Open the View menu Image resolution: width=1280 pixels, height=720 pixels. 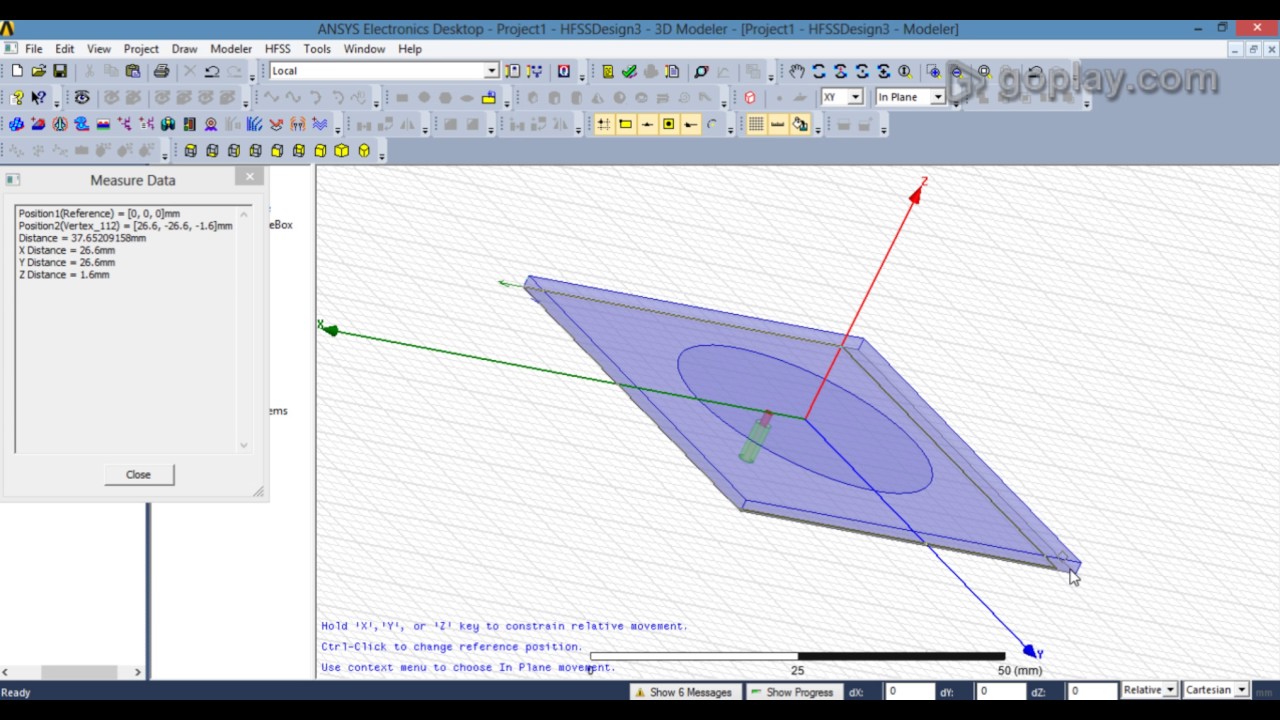click(98, 48)
